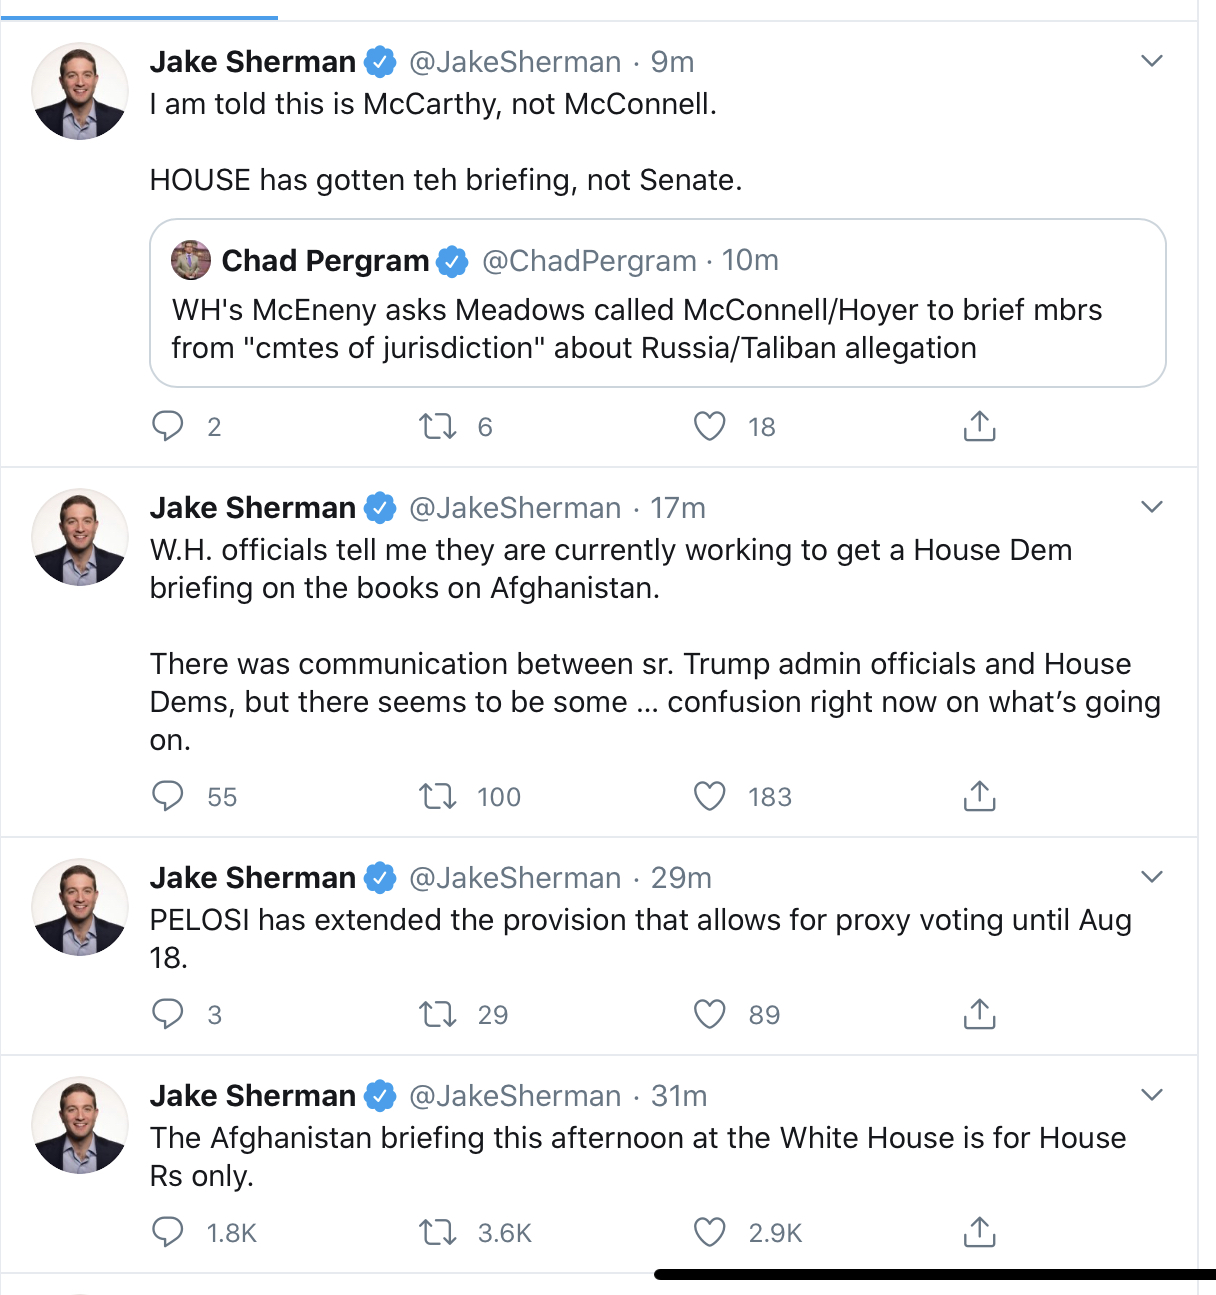Screen dimensions: 1216x1295
Task: Reply to the McCarthy not McConnell tweet
Action: tap(168, 427)
